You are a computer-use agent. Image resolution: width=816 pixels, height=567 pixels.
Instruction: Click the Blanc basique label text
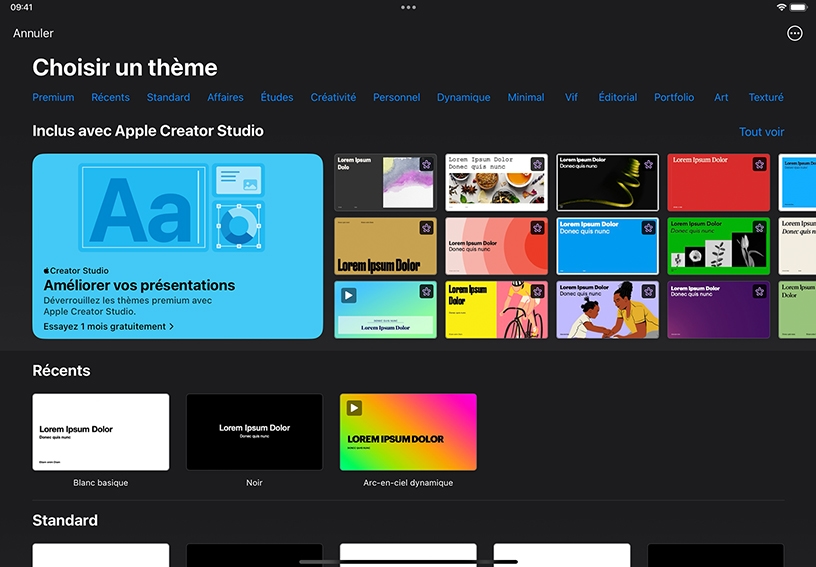[100, 483]
